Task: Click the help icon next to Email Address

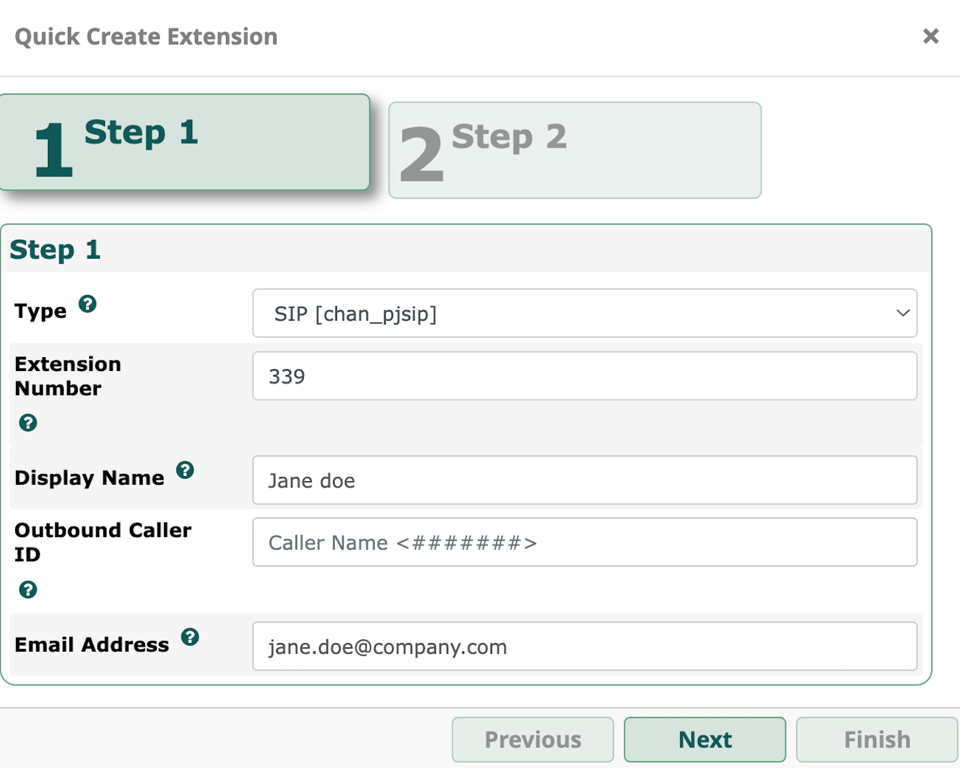Action: click(x=190, y=637)
